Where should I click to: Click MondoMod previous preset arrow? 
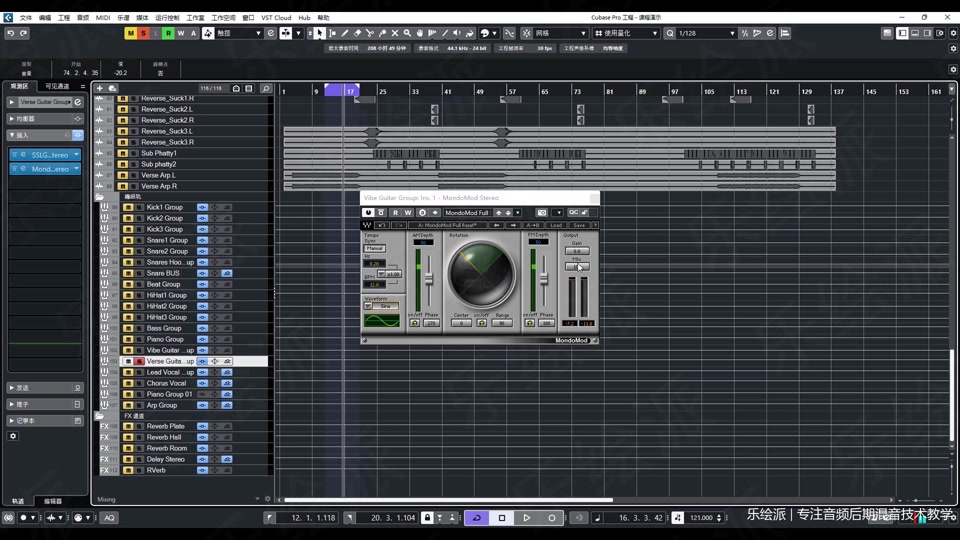[497, 225]
